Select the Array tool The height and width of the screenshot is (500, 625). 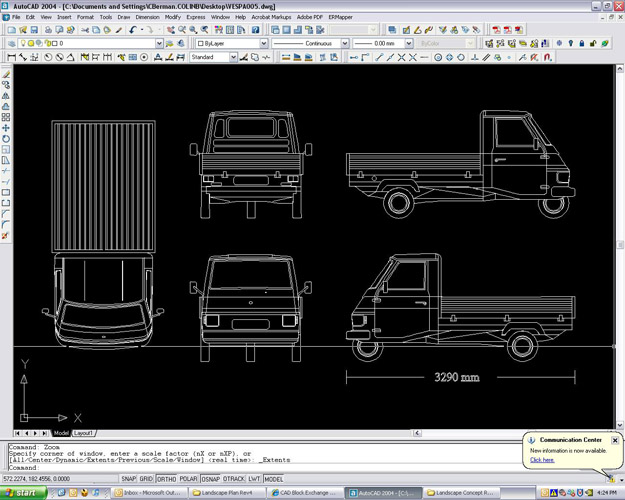[6, 117]
